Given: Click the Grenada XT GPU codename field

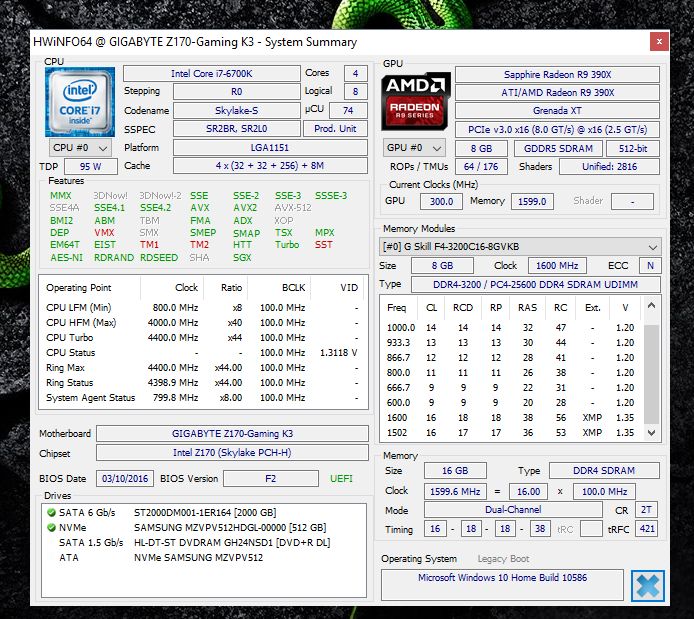Looking at the screenshot, I should pos(557,111).
